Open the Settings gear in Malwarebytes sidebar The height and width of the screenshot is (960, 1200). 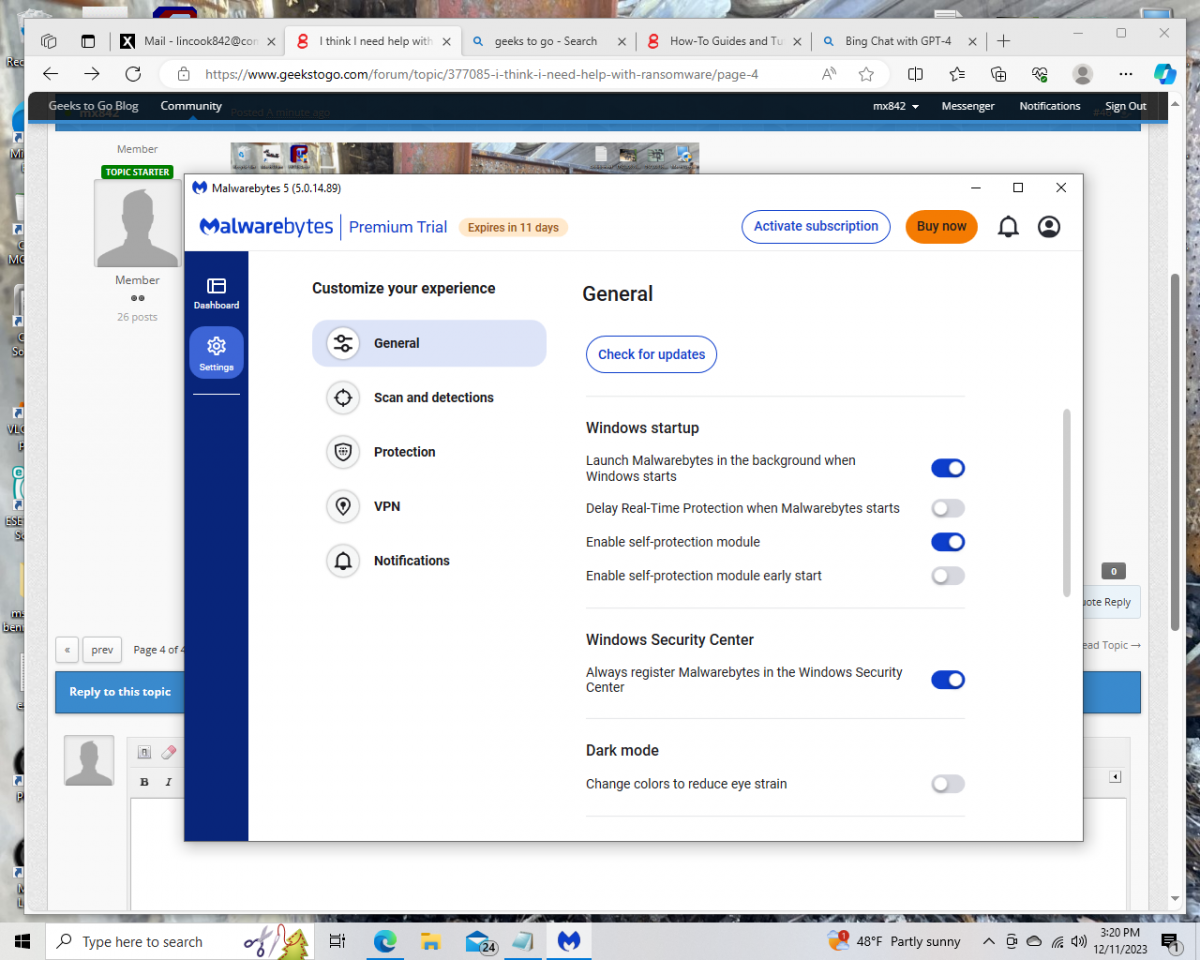pyautogui.click(x=216, y=353)
